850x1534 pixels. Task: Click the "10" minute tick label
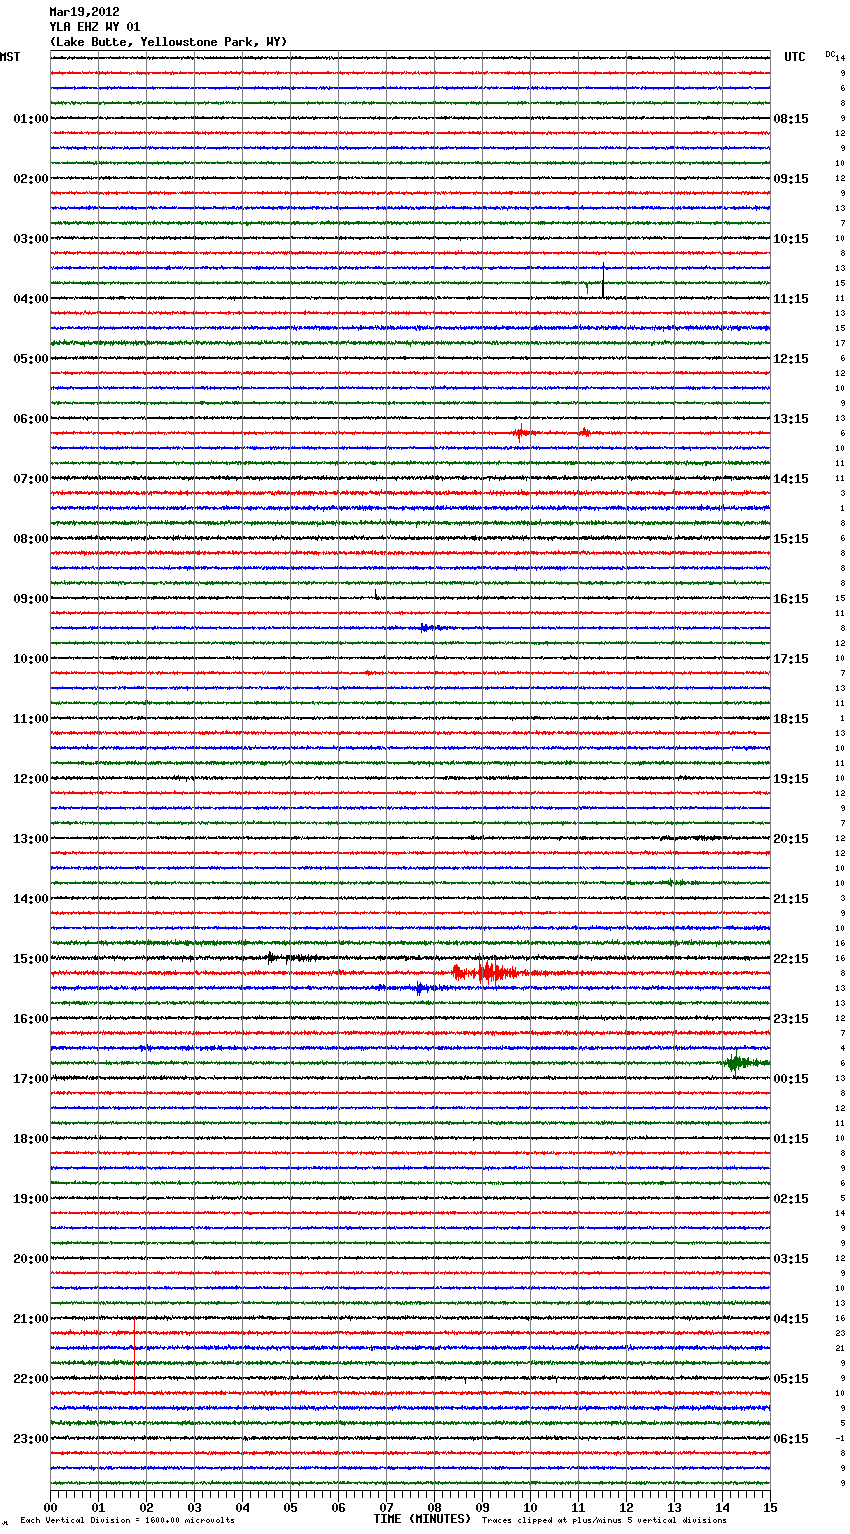(x=530, y=1507)
